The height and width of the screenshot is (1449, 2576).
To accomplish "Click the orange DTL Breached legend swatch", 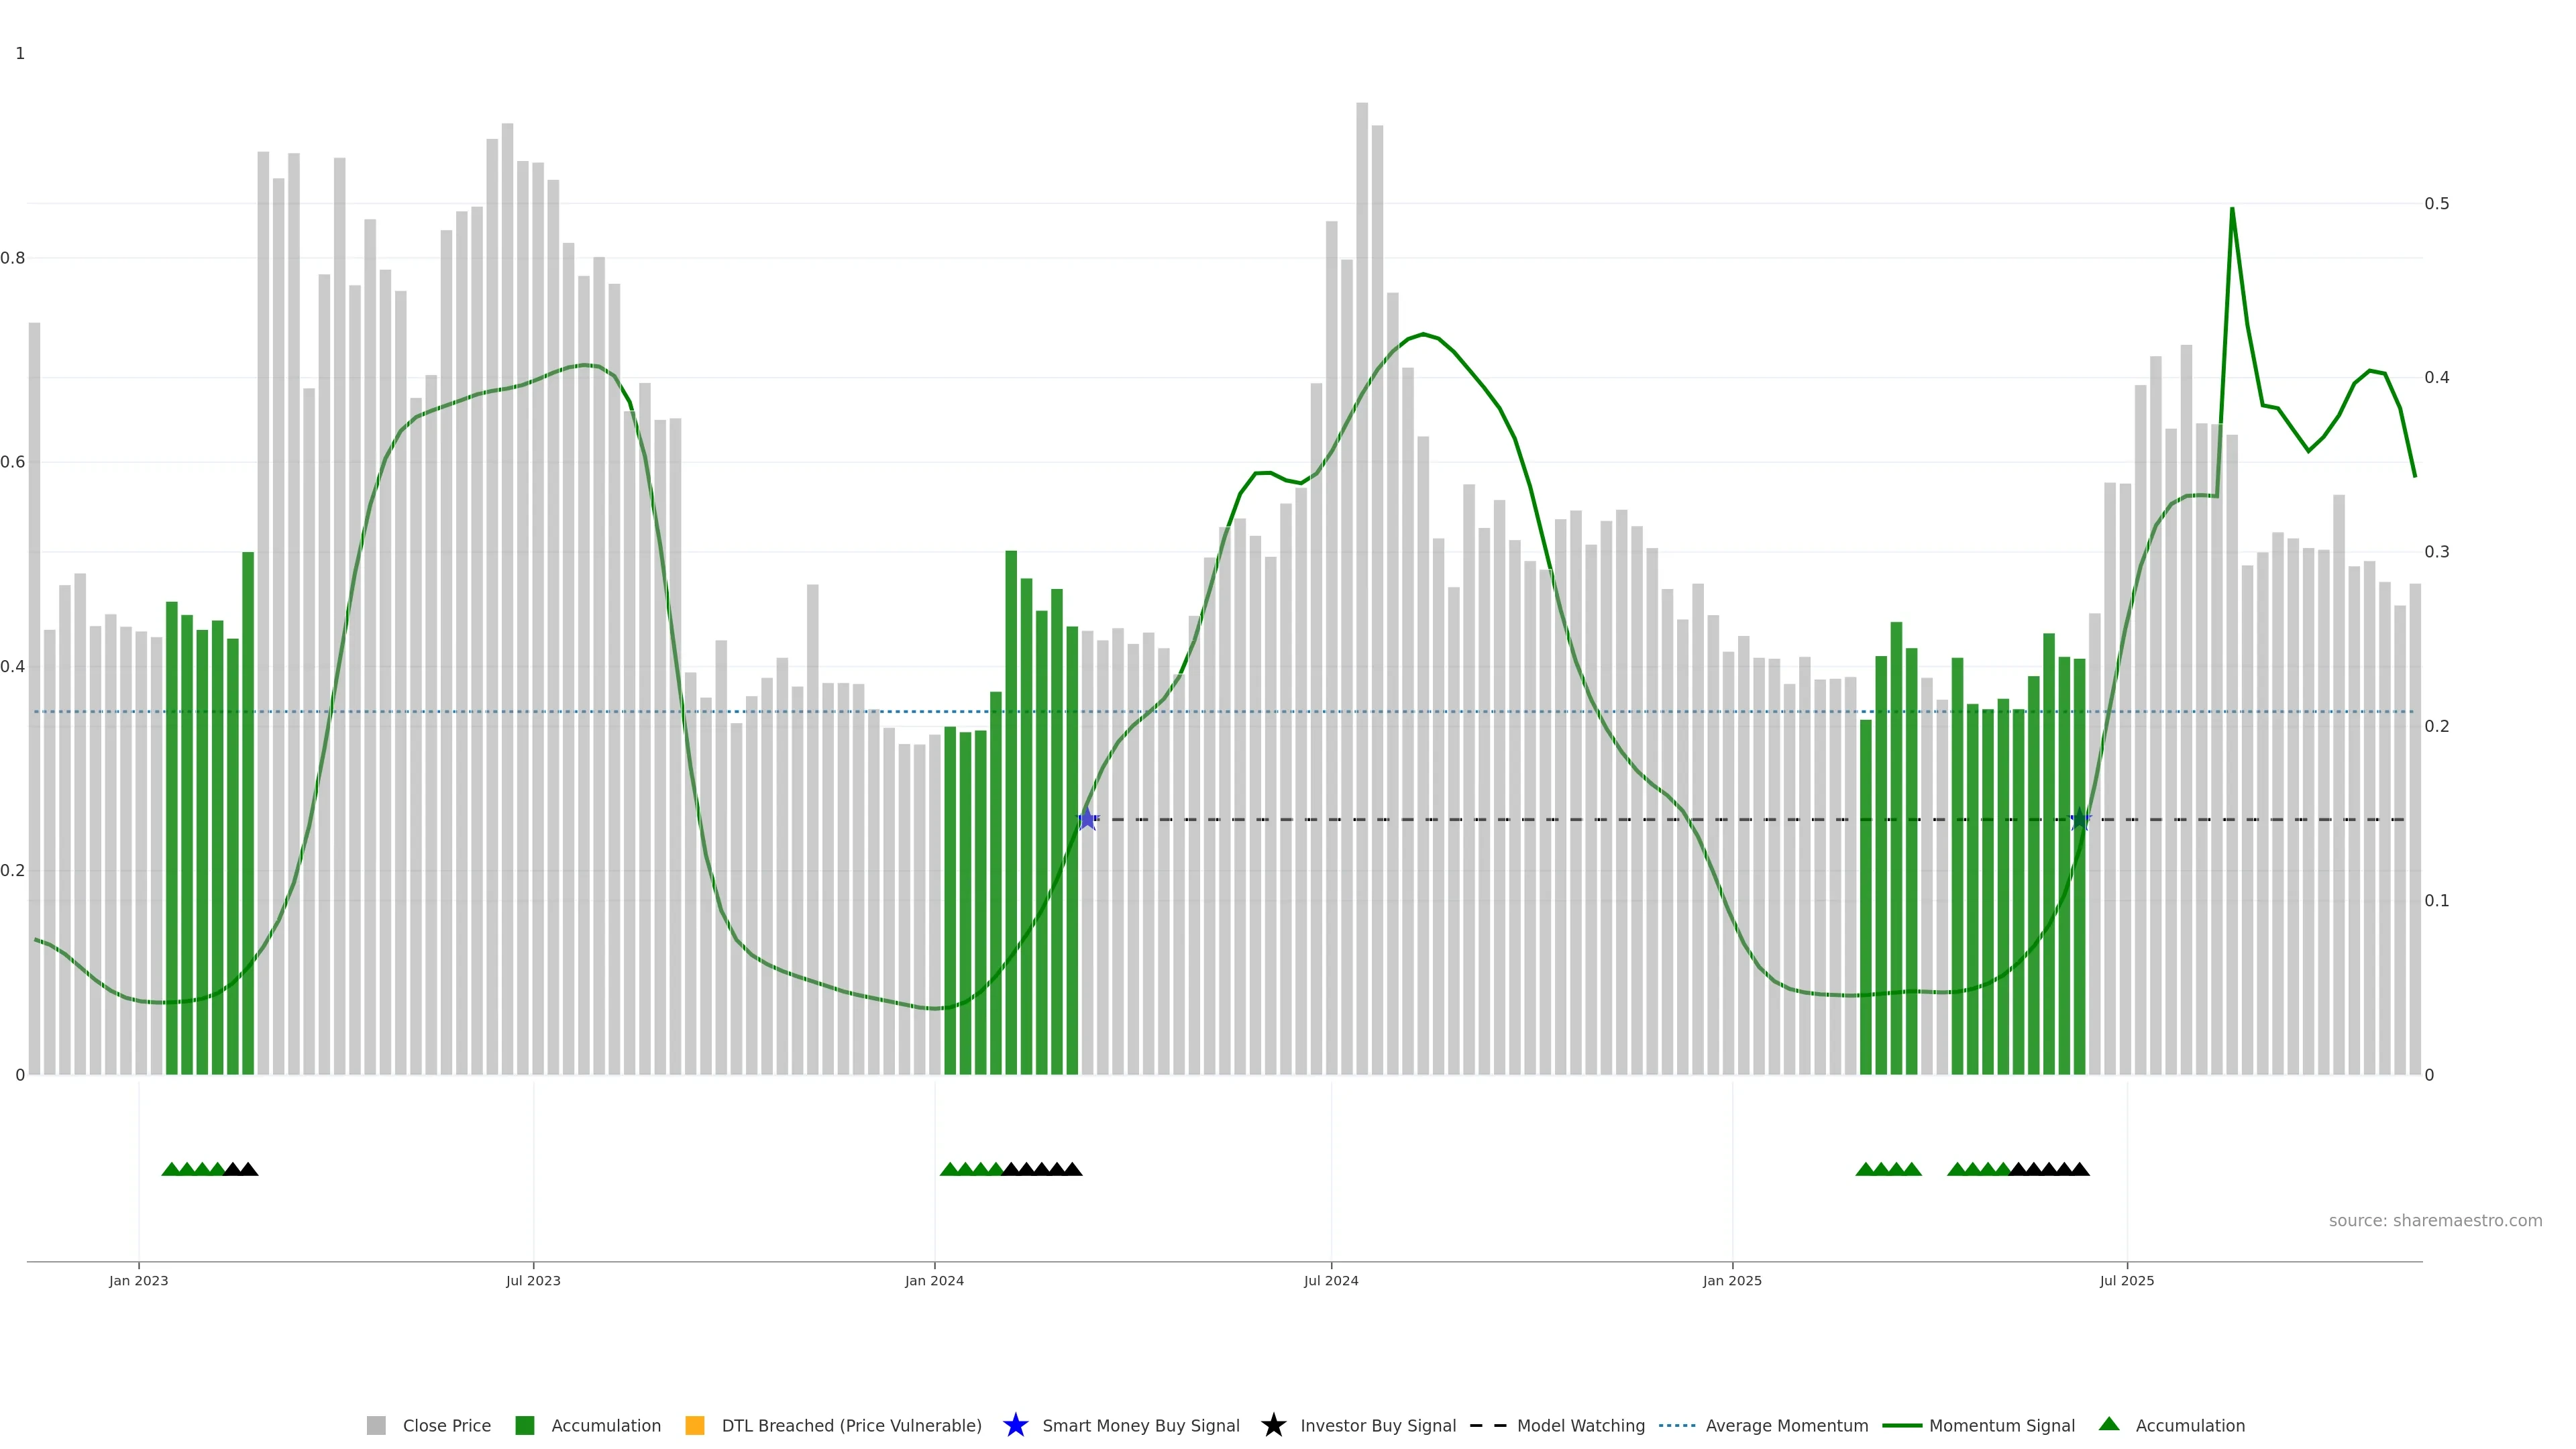I will [694, 1425].
